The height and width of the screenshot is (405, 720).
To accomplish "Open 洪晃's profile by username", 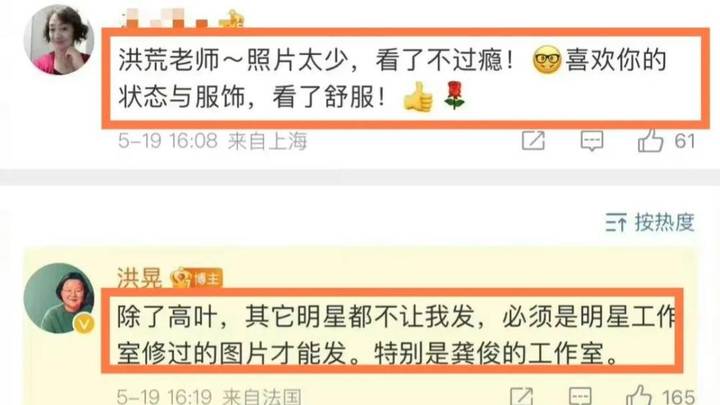I will [x=140, y=278].
